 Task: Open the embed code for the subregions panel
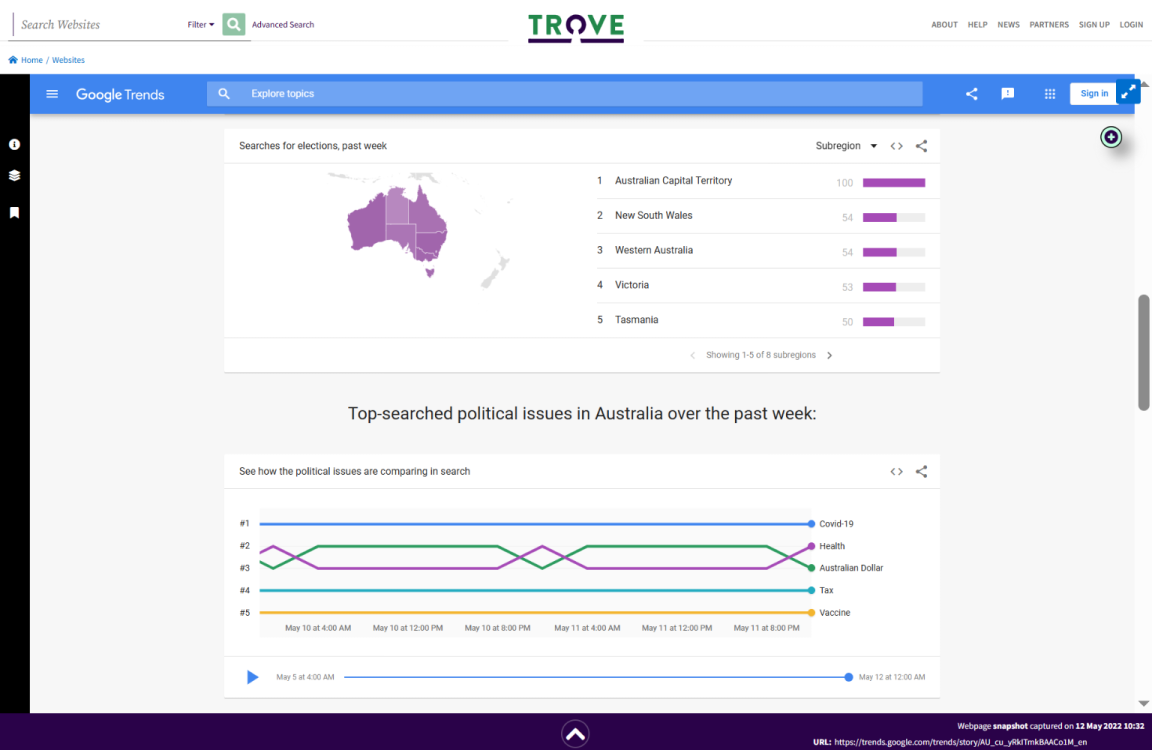click(896, 145)
